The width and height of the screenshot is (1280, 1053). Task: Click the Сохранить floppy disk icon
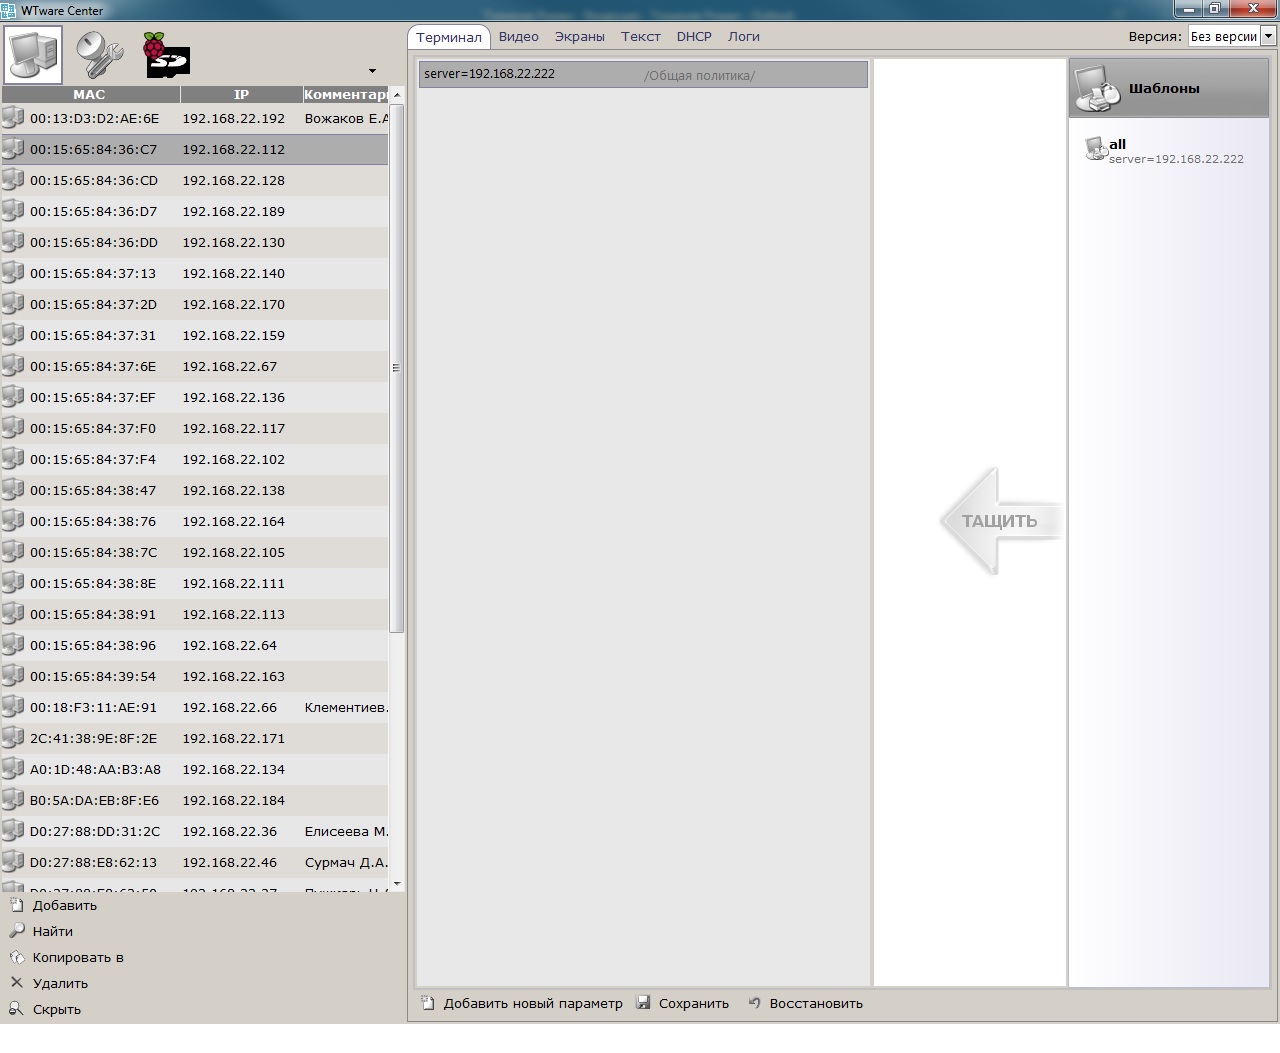point(644,1003)
